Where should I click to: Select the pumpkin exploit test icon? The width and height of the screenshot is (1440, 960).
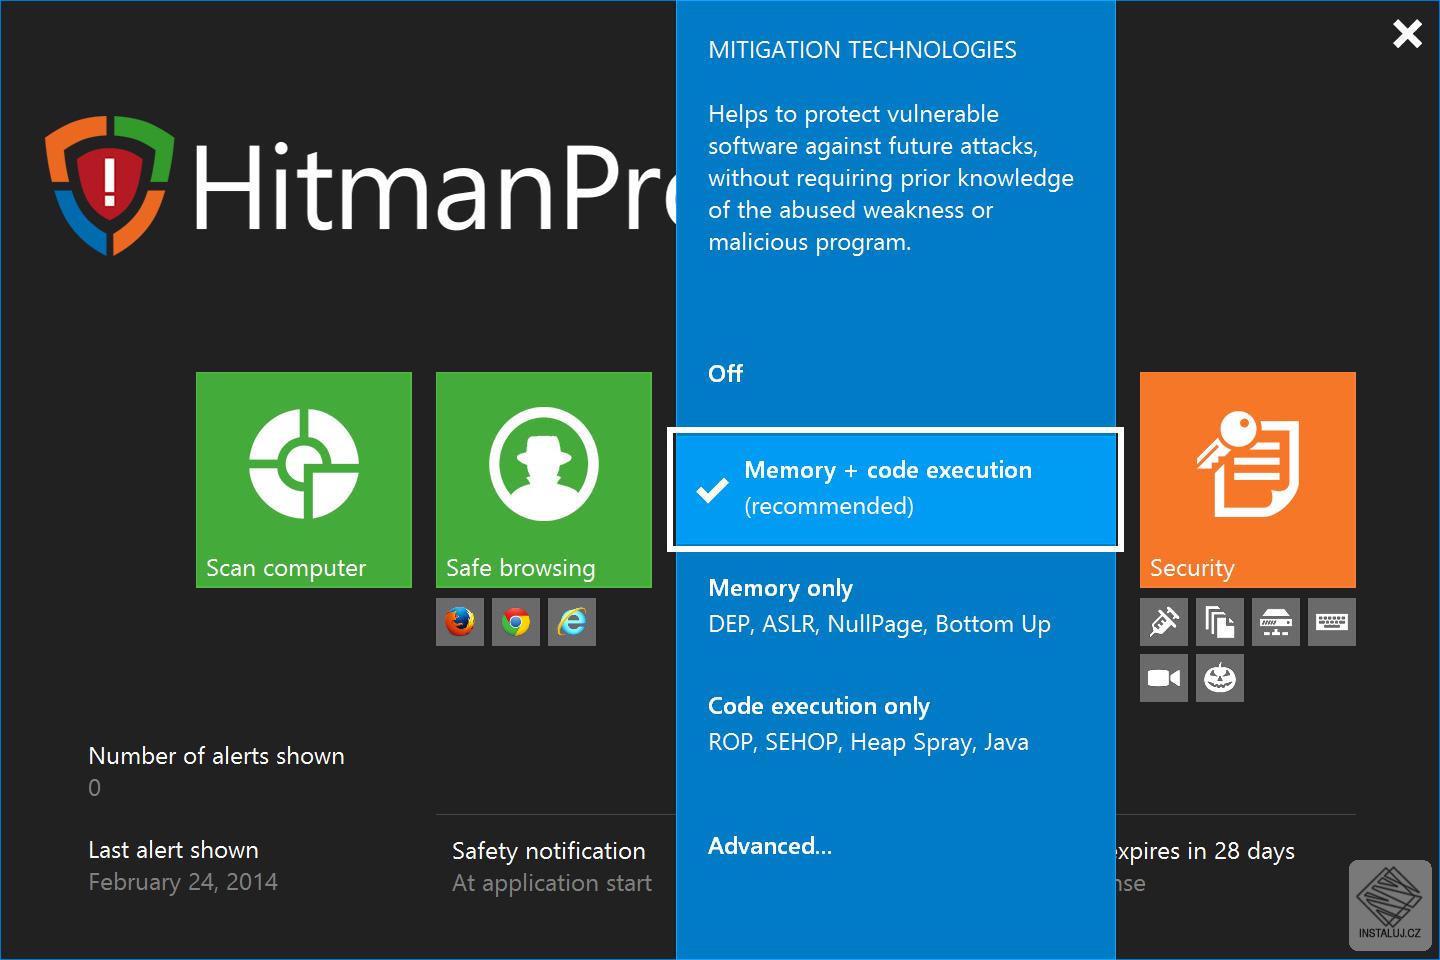pyautogui.click(x=1219, y=677)
